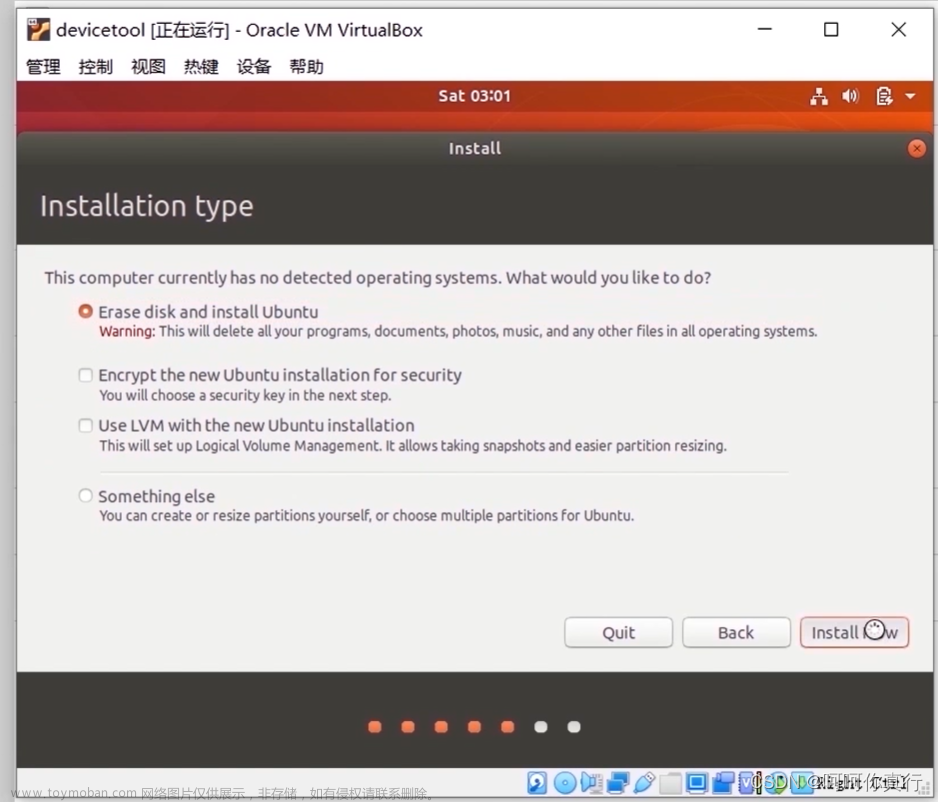Select Erase disk and install Ubuntu option
The width and height of the screenshot is (938, 802).
point(86,312)
